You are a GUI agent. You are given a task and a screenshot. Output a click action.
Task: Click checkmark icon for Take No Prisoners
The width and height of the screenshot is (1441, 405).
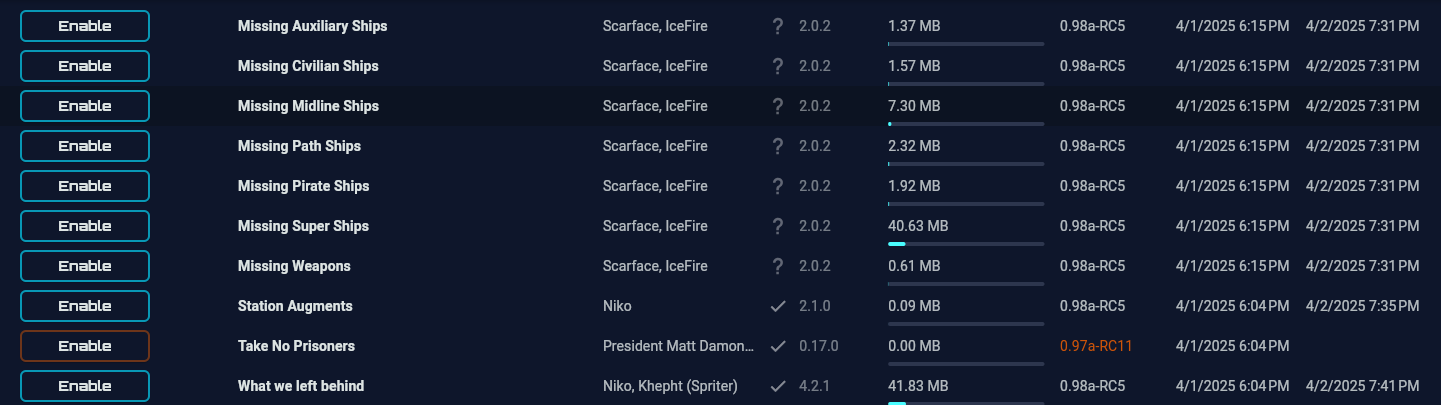(778, 346)
